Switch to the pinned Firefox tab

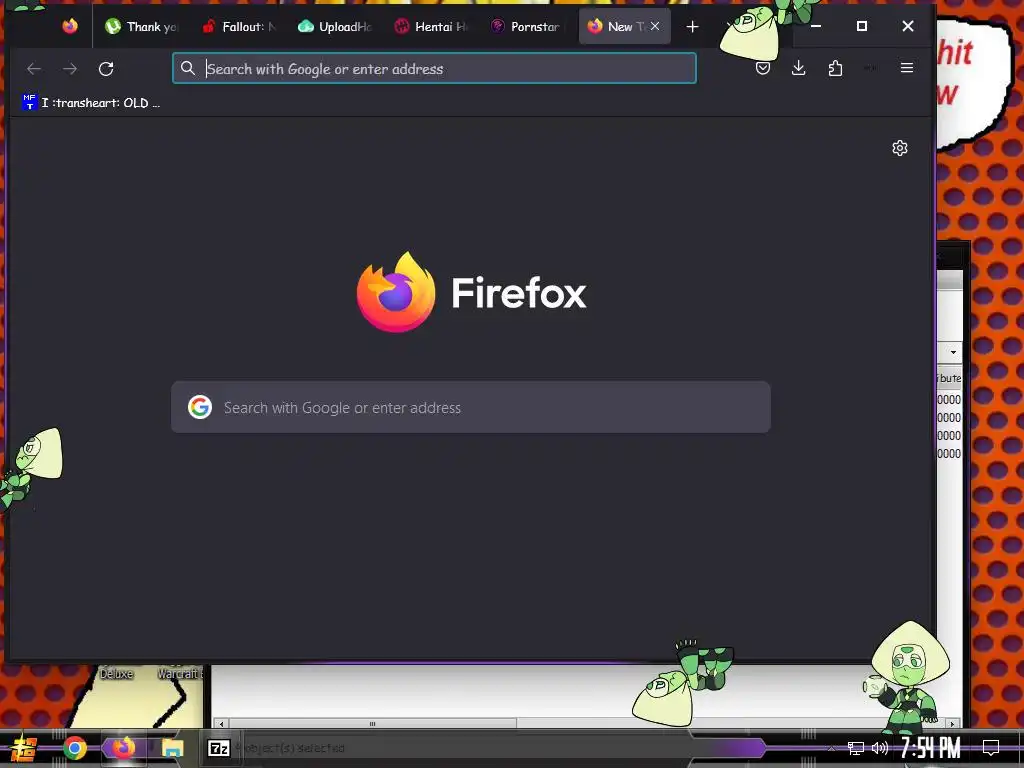point(70,26)
